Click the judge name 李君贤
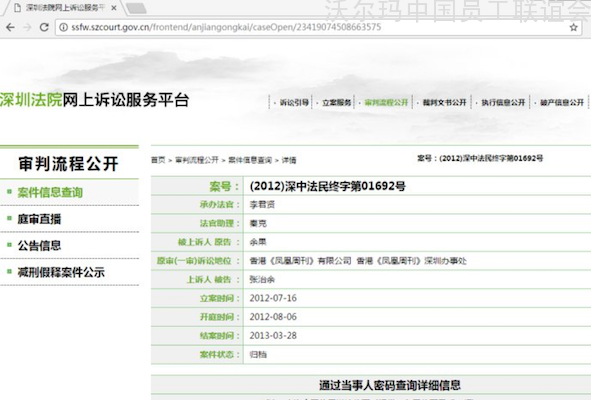The height and width of the screenshot is (400, 591). click(x=262, y=205)
